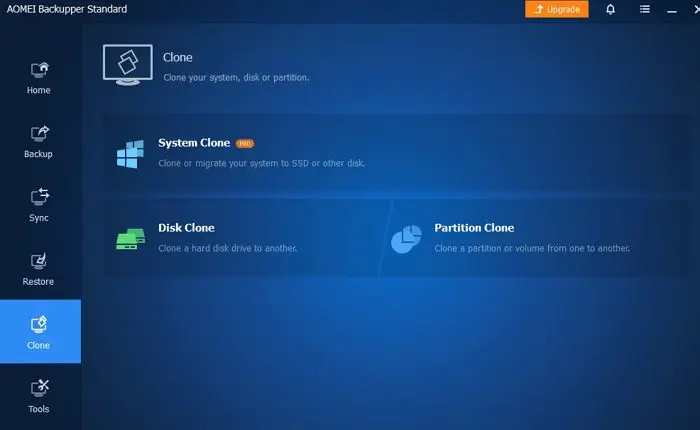
Task: Open the Tools section
Action: pyautogui.click(x=39, y=397)
